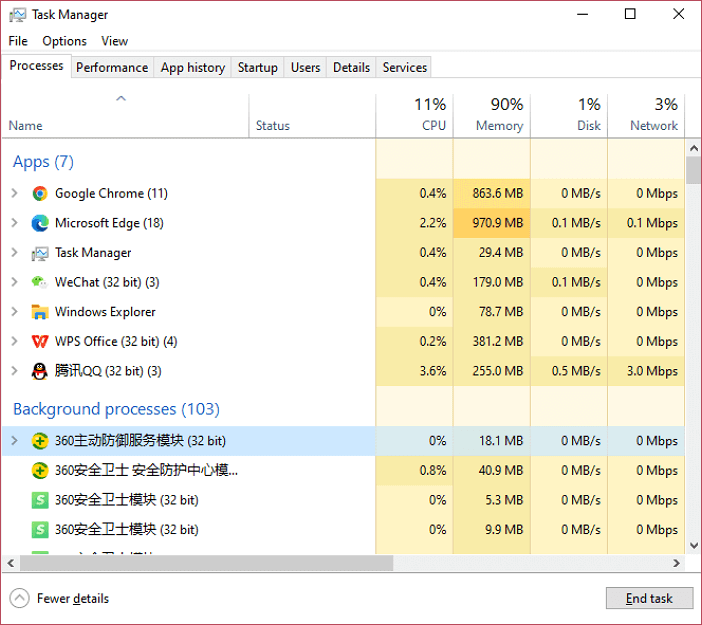Click the vertical scrollbar thumb
Viewport: 702px width, 625px height.
[x=694, y=170]
